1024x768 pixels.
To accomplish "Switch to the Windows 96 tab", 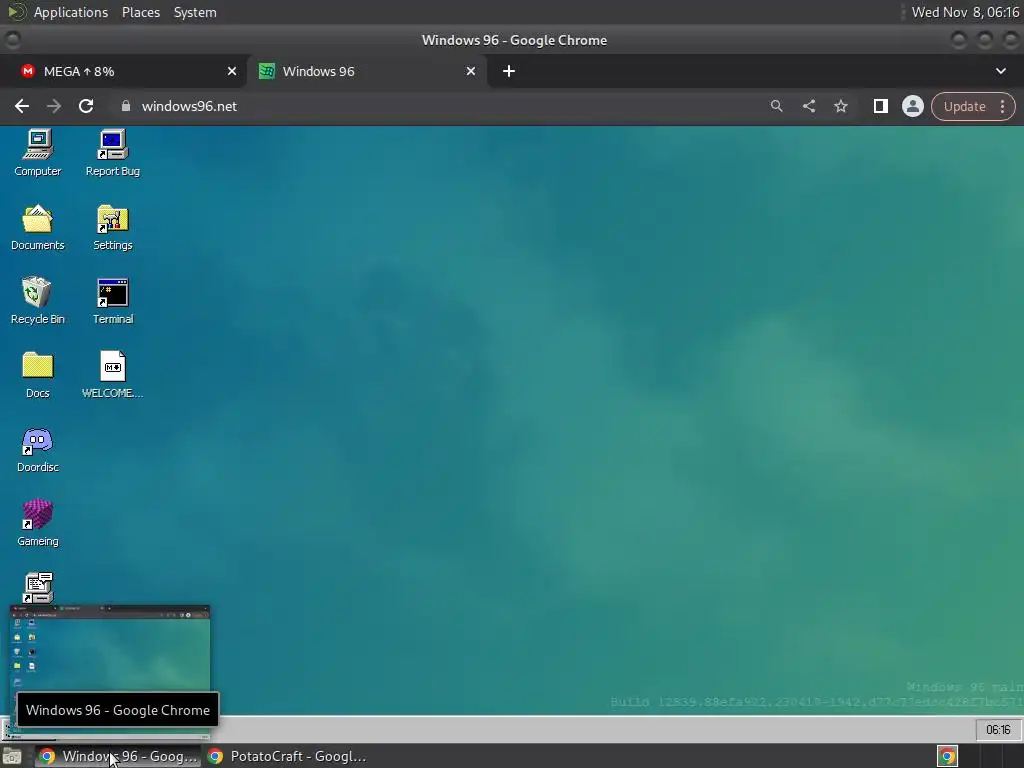I will (x=366, y=71).
